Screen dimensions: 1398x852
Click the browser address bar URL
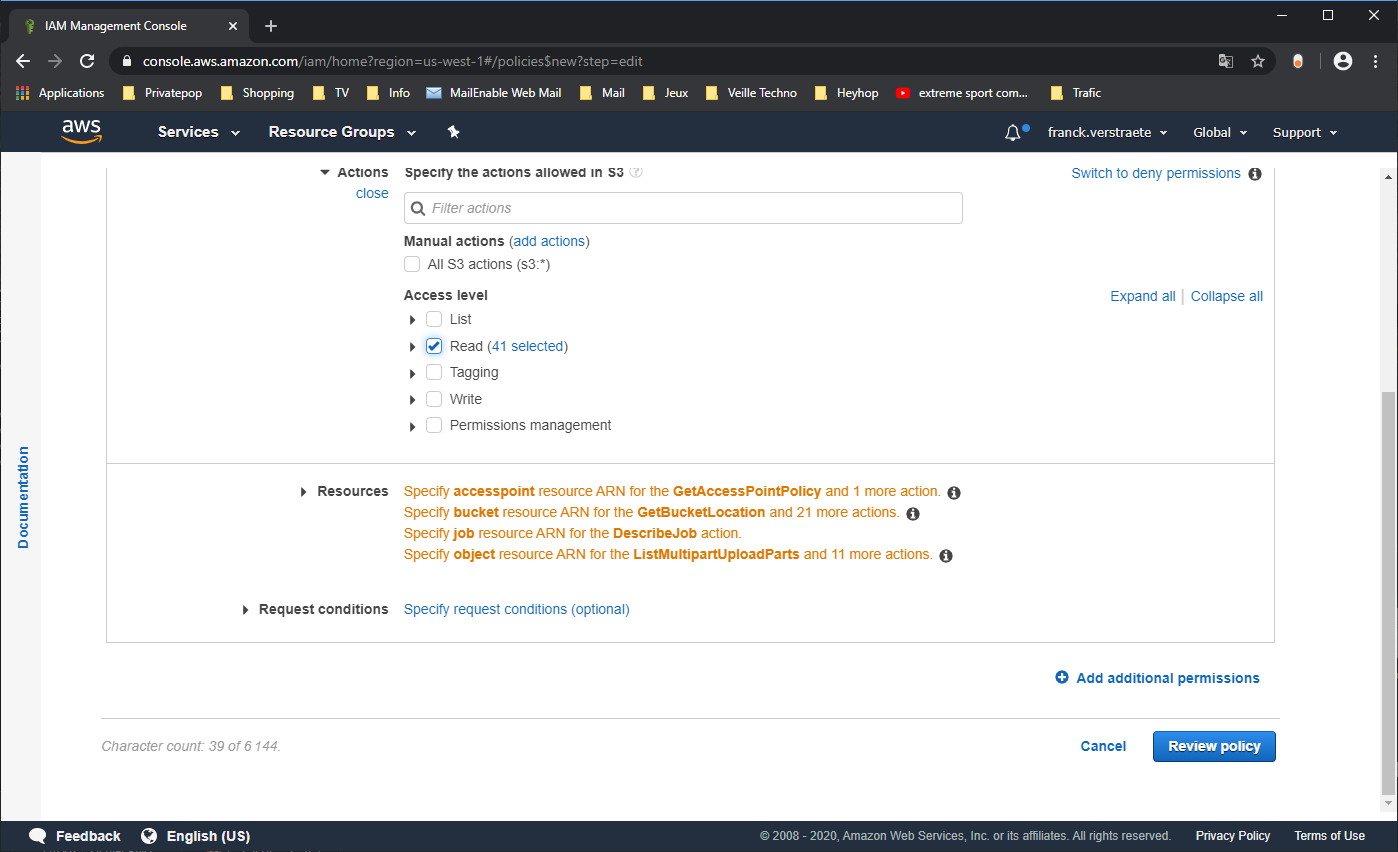point(392,61)
